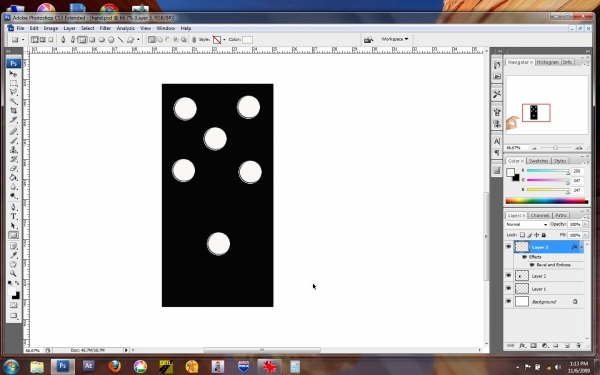Select the Crop tool
This screenshot has width=600, height=375.
tap(13, 111)
